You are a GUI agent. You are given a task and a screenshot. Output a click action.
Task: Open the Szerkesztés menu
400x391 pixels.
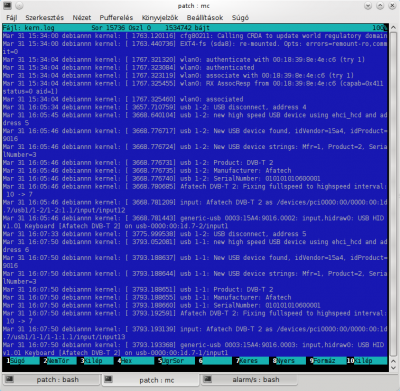tap(44, 18)
